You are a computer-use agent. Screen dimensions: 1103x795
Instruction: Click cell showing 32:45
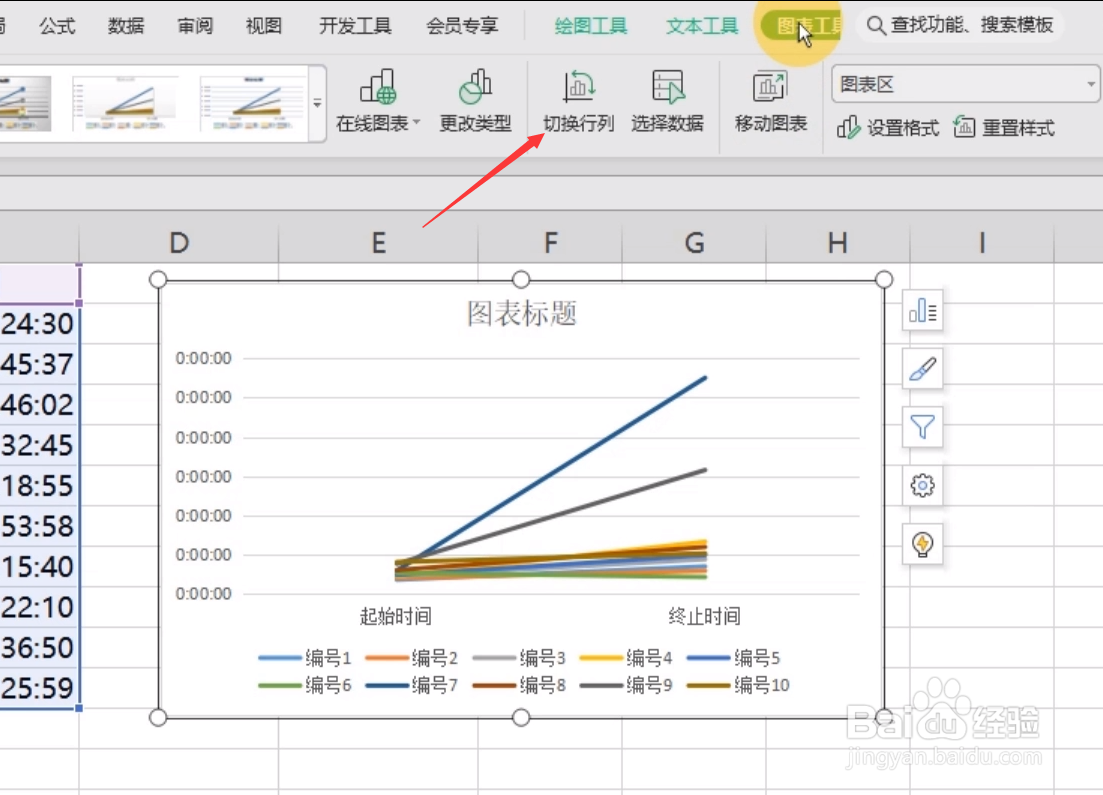coord(39,445)
